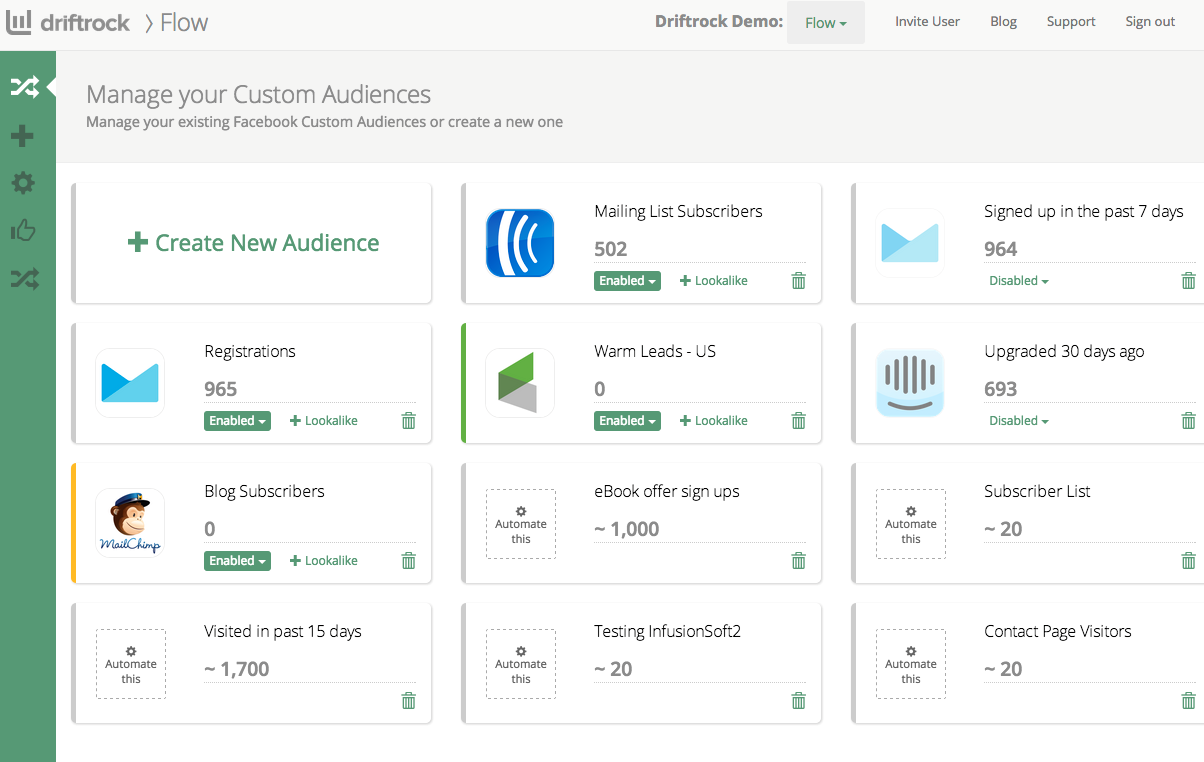Click Create New Audience button

coord(254,243)
